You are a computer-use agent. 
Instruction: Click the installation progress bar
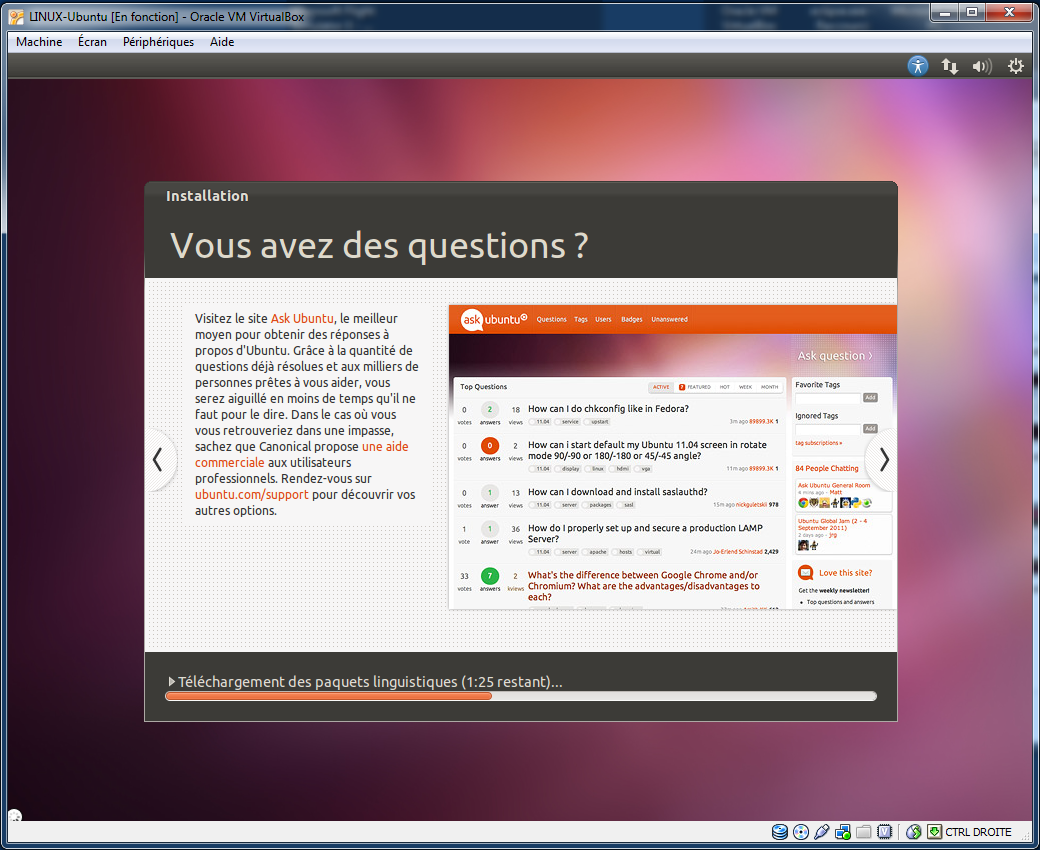pos(521,696)
